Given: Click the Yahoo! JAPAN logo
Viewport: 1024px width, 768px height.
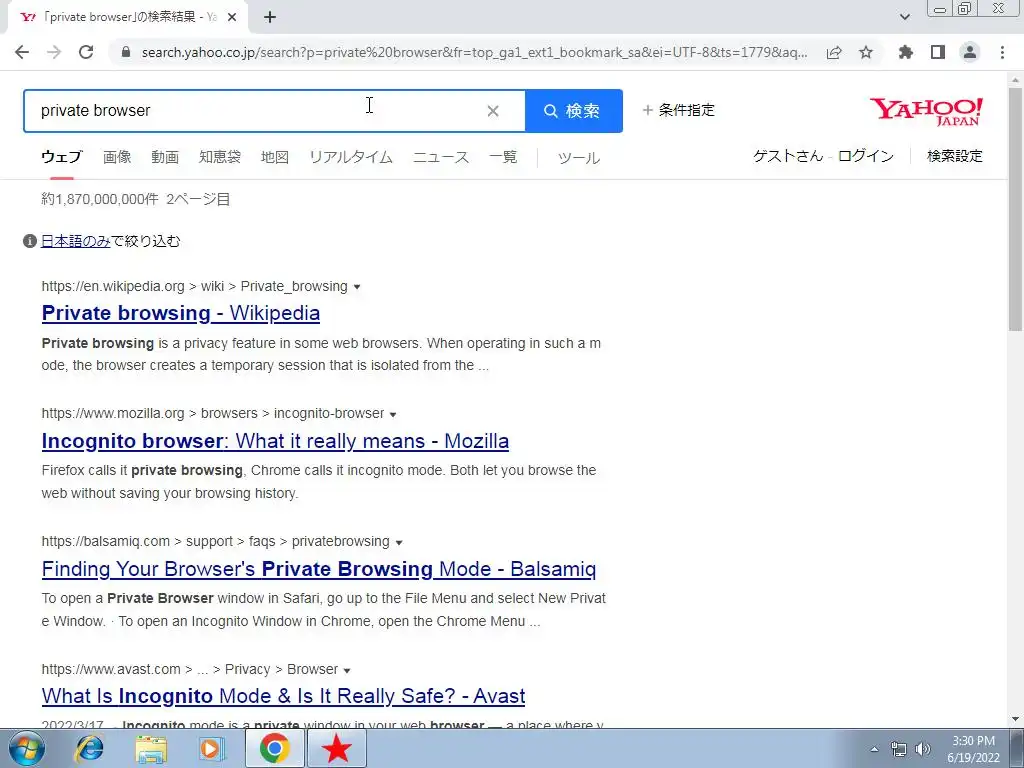Looking at the screenshot, I should (926, 111).
